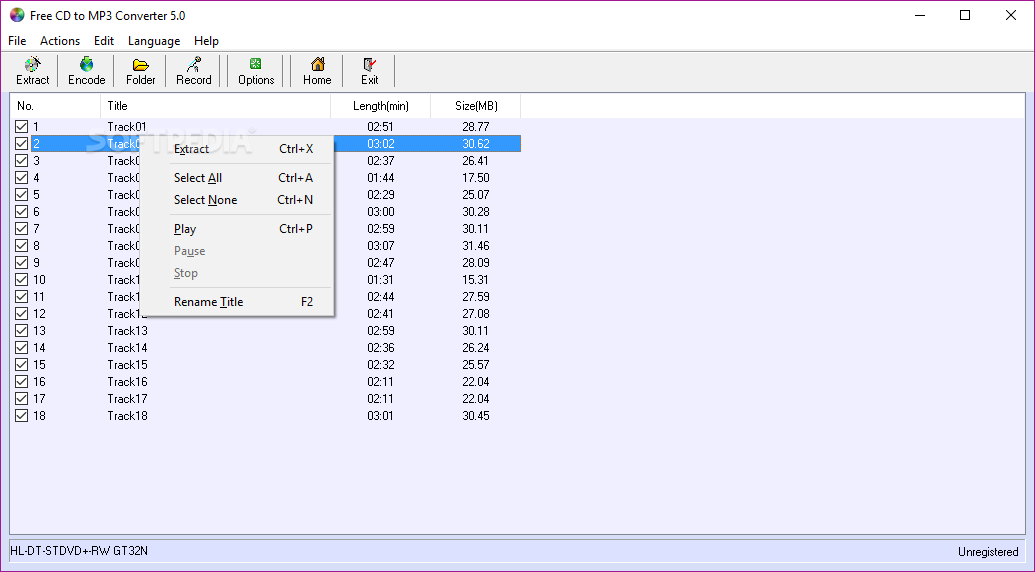The image size is (1035, 572).
Task: Click the 28.77 size cell
Action: [x=476, y=127]
